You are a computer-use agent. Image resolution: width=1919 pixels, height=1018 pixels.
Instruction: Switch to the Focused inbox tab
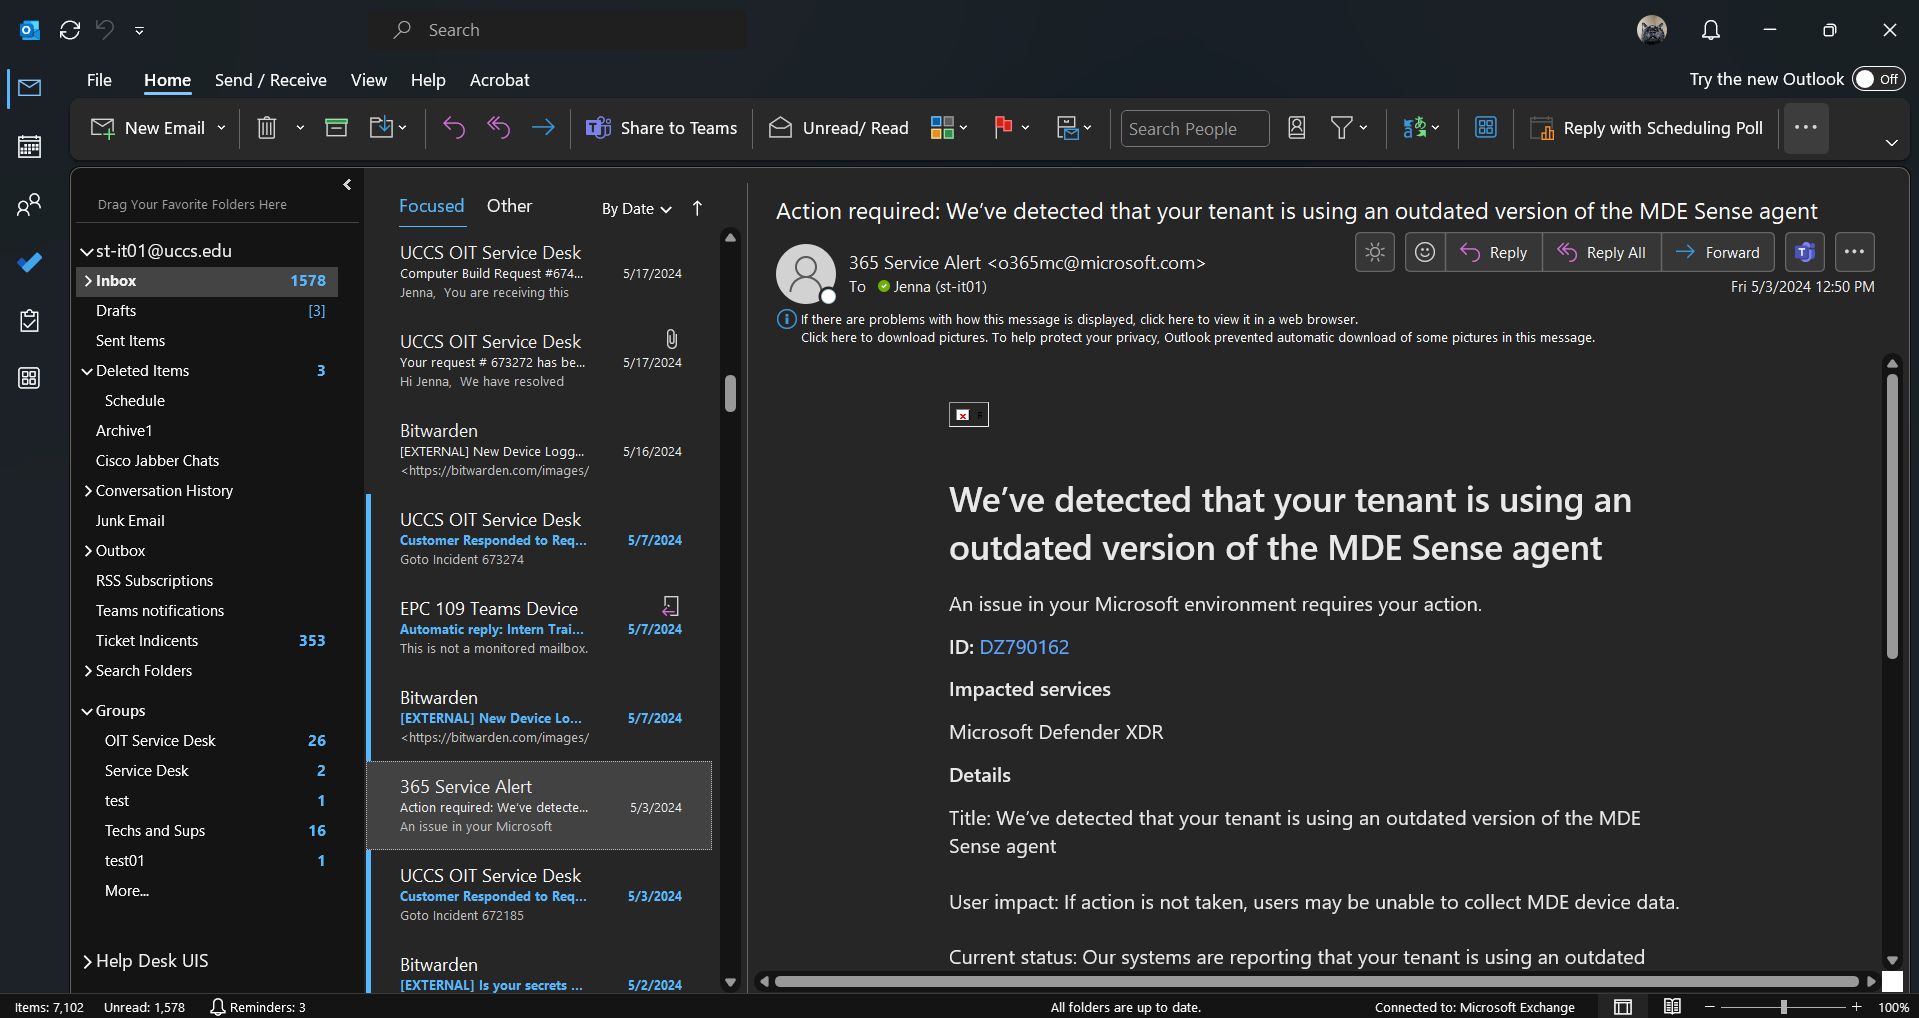click(x=431, y=206)
